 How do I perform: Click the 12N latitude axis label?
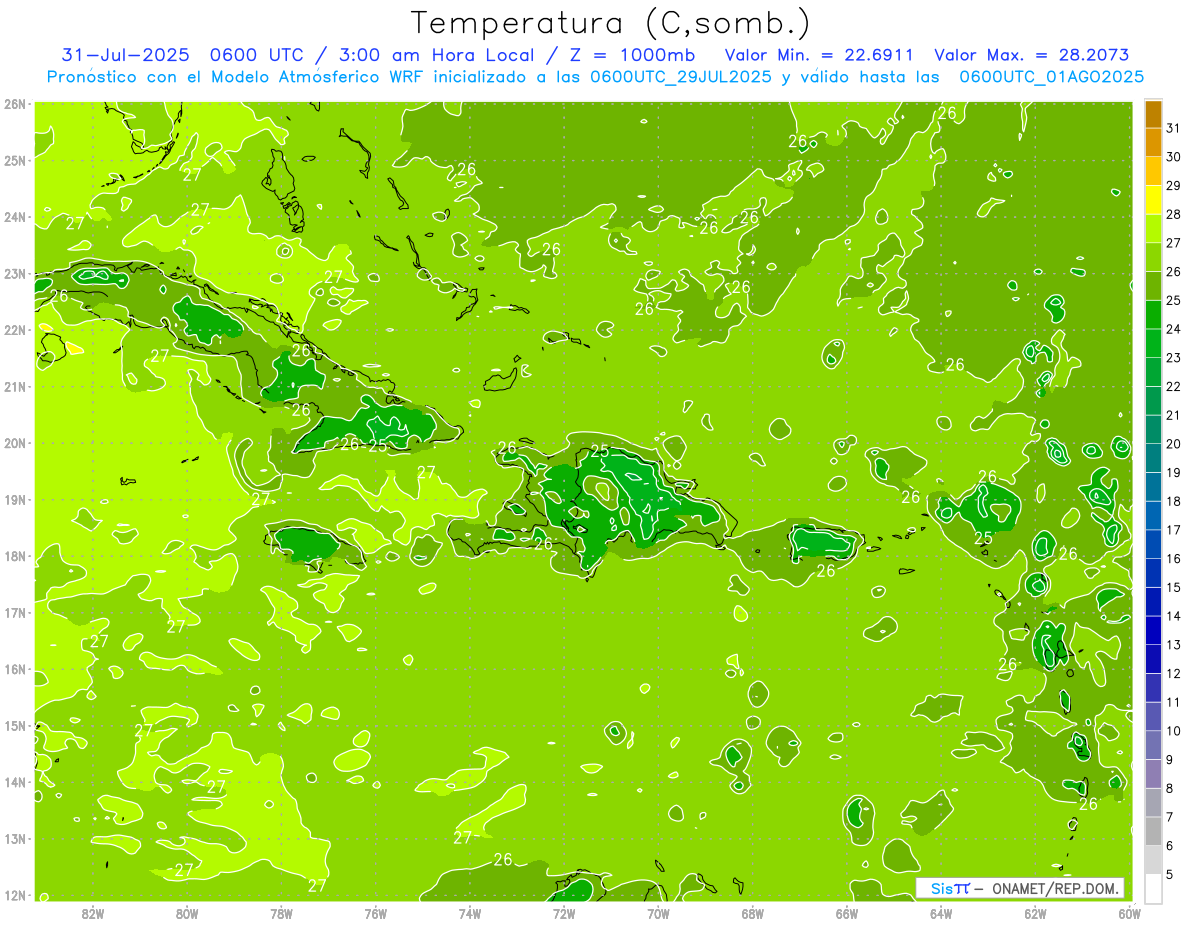pos(14,895)
